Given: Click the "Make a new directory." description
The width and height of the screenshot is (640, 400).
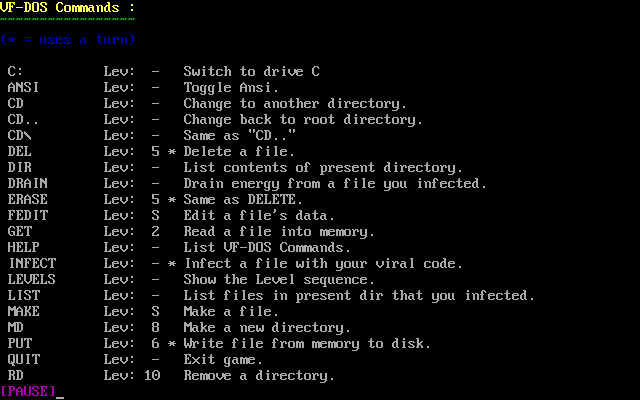Looking at the screenshot, I should point(267,327).
